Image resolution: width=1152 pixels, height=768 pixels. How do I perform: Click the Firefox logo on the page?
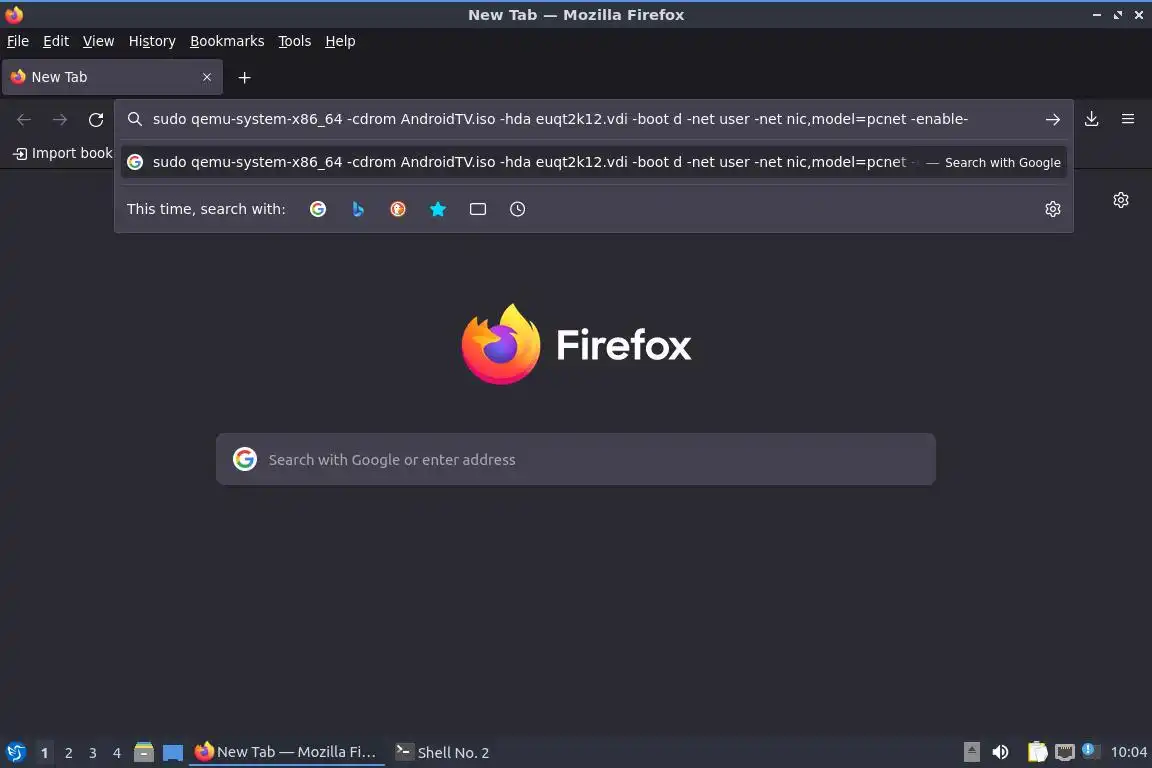point(576,344)
